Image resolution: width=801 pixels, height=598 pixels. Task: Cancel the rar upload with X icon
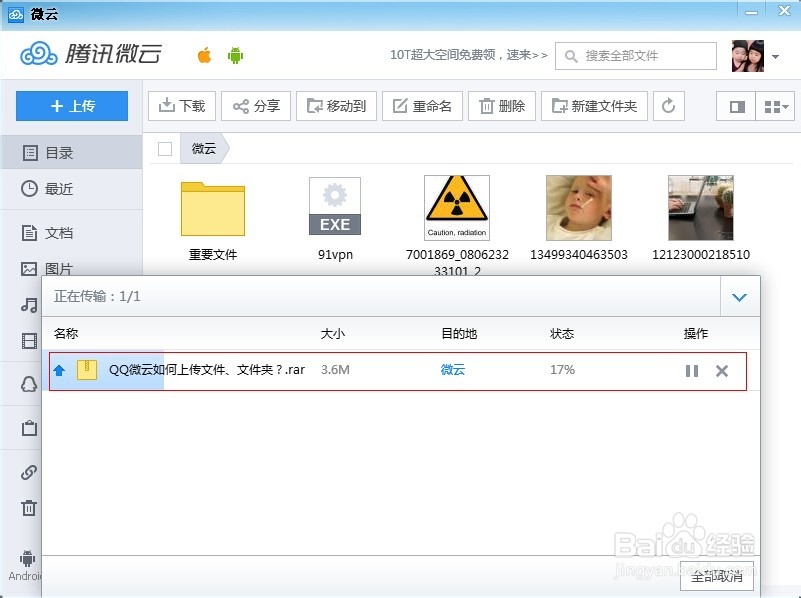click(722, 371)
